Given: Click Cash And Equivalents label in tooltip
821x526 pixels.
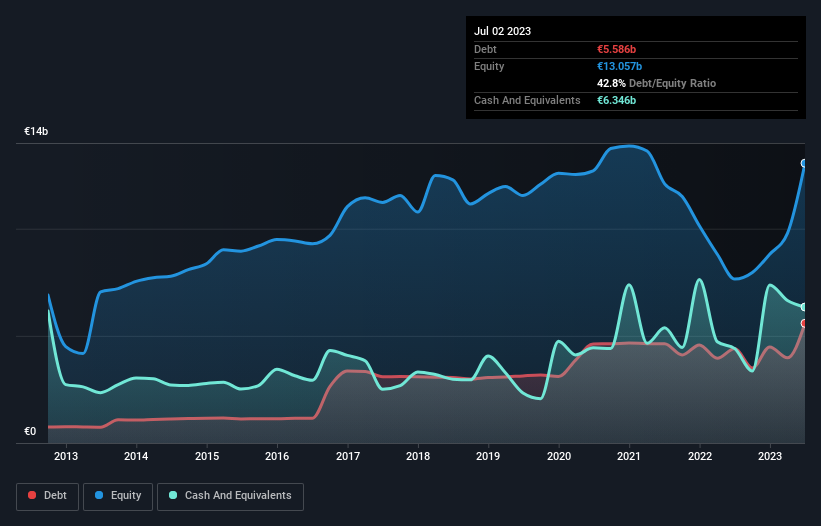Looking at the screenshot, I should (527, 100).
